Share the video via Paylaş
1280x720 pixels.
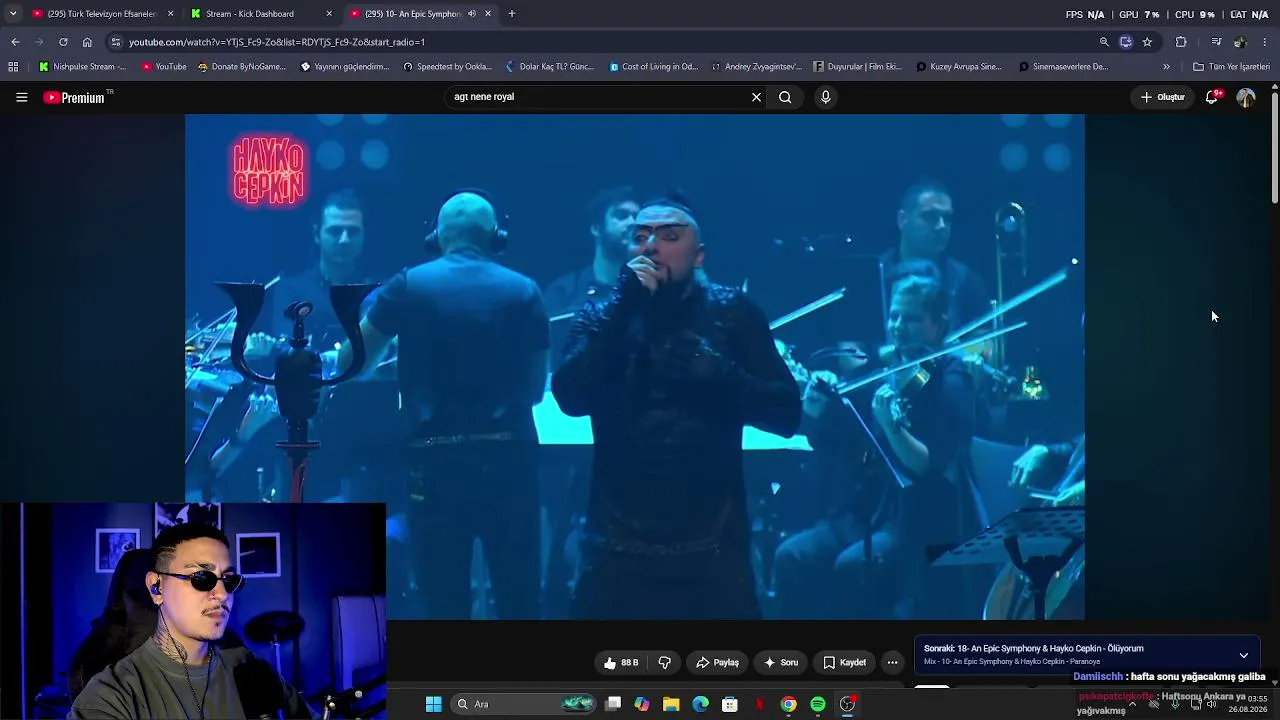(x=717, y=662)
